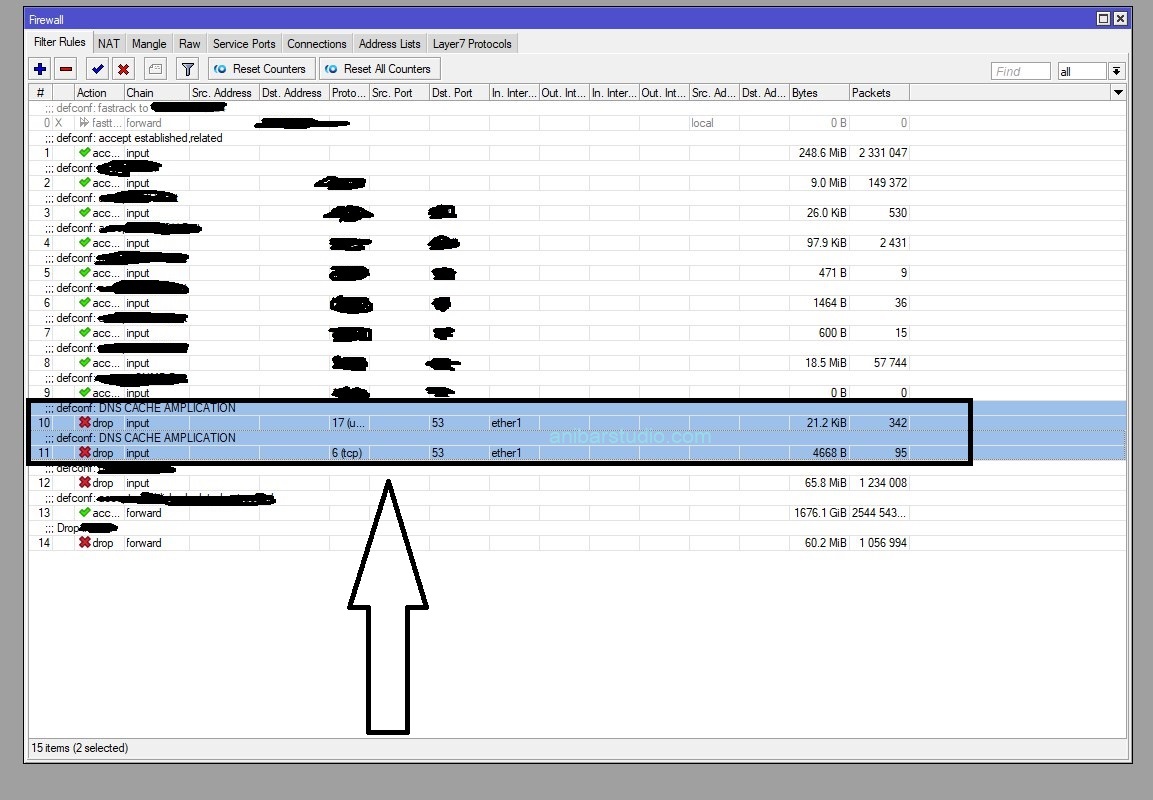Screen dimensions: 1153x800
Task: Disable selected rule using the red cross
Action: coord(124,69)
